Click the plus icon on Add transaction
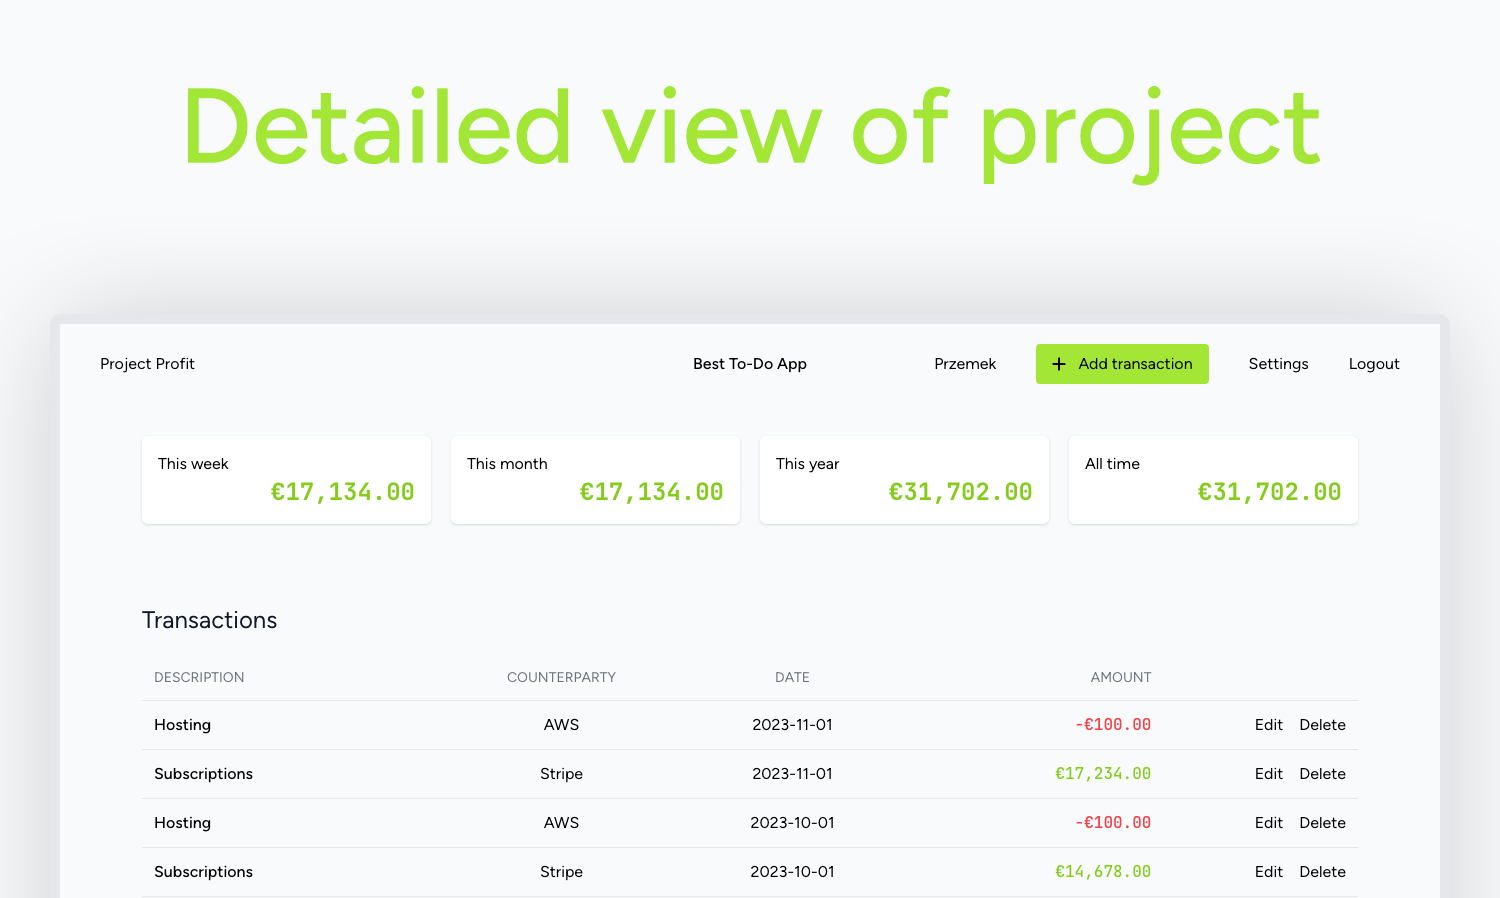The image size is (1500, 898). (x=1060, y=364)
